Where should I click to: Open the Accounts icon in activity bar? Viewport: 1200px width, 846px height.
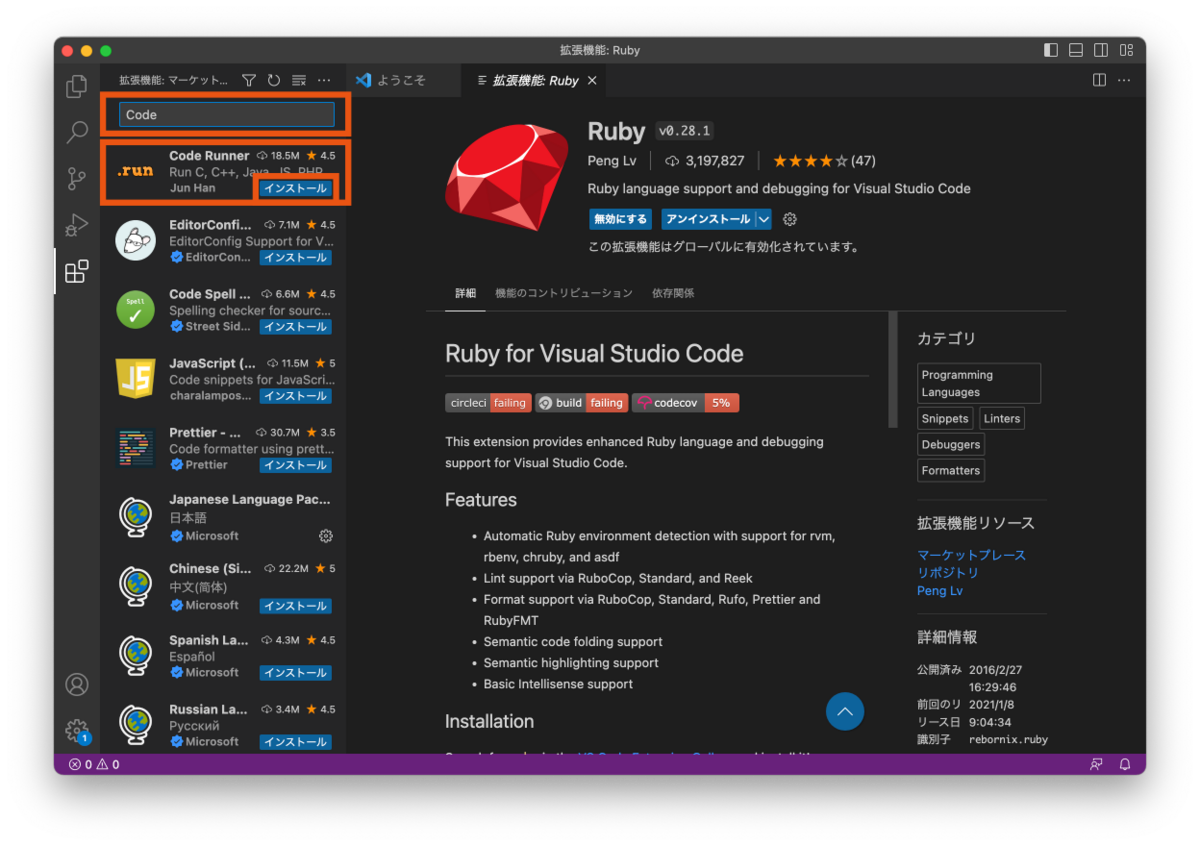(x=77, y=685)
